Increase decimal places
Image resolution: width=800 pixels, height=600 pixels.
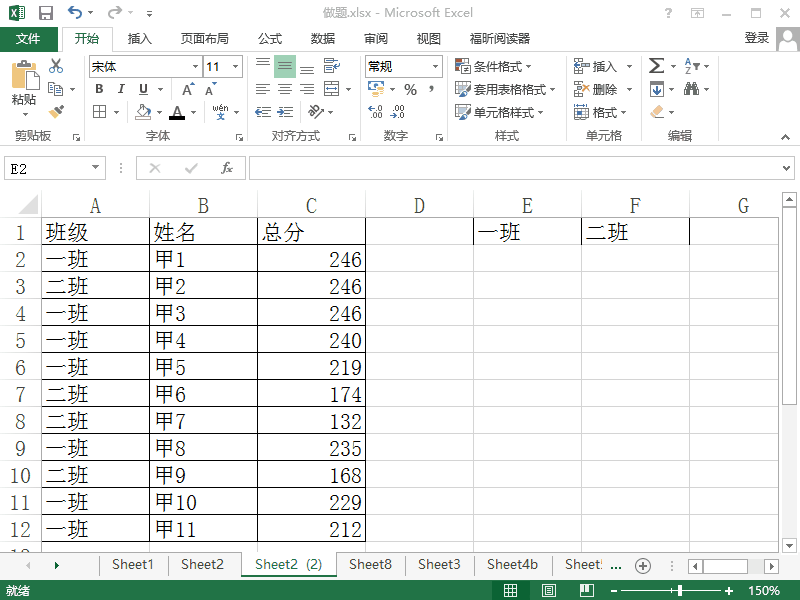pos(376,112)
